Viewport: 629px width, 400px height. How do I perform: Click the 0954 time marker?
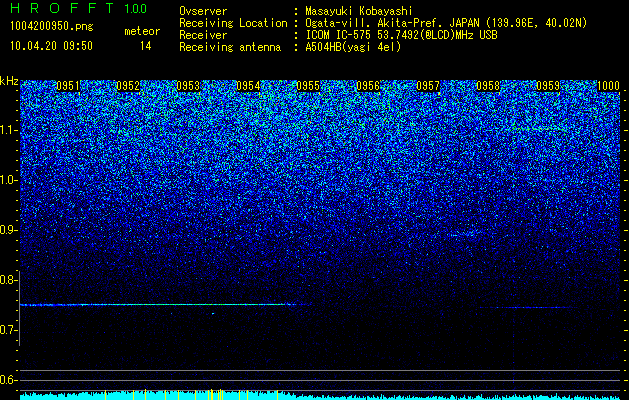point(248,86)
